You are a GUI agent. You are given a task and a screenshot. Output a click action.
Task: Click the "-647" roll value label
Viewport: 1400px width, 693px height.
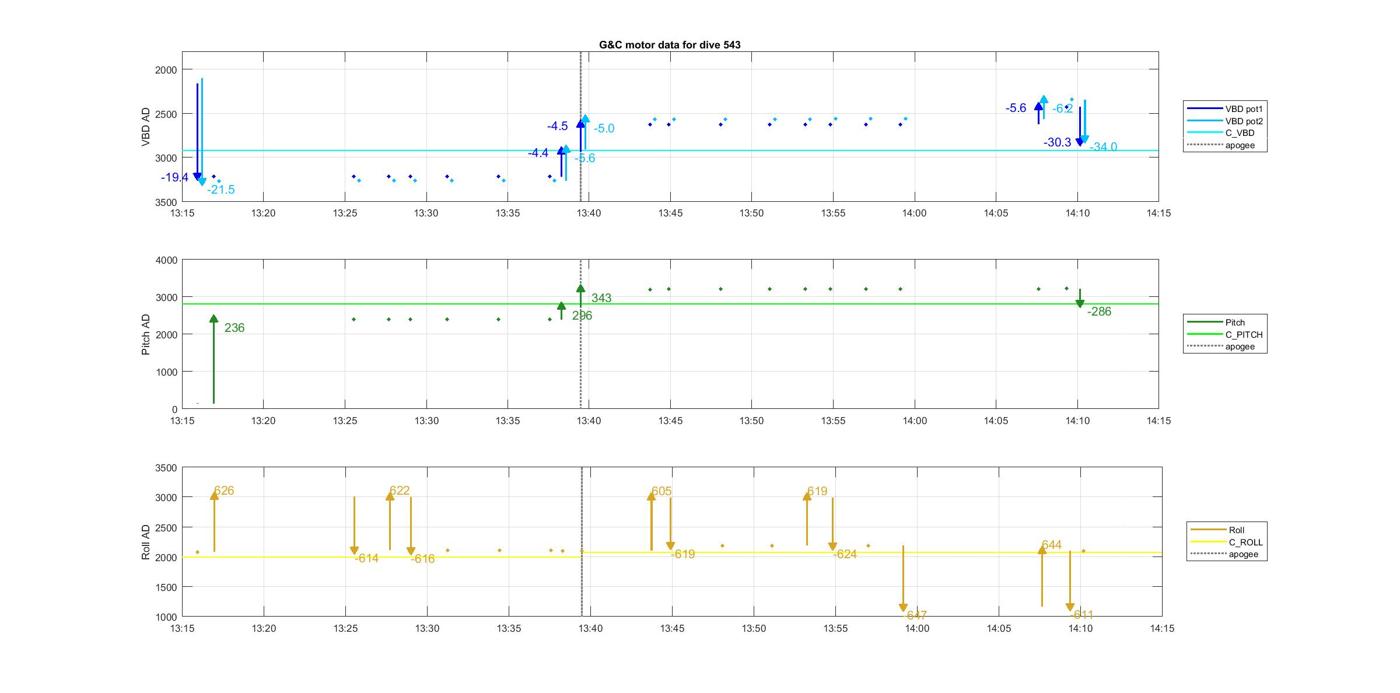click(915, 615)
